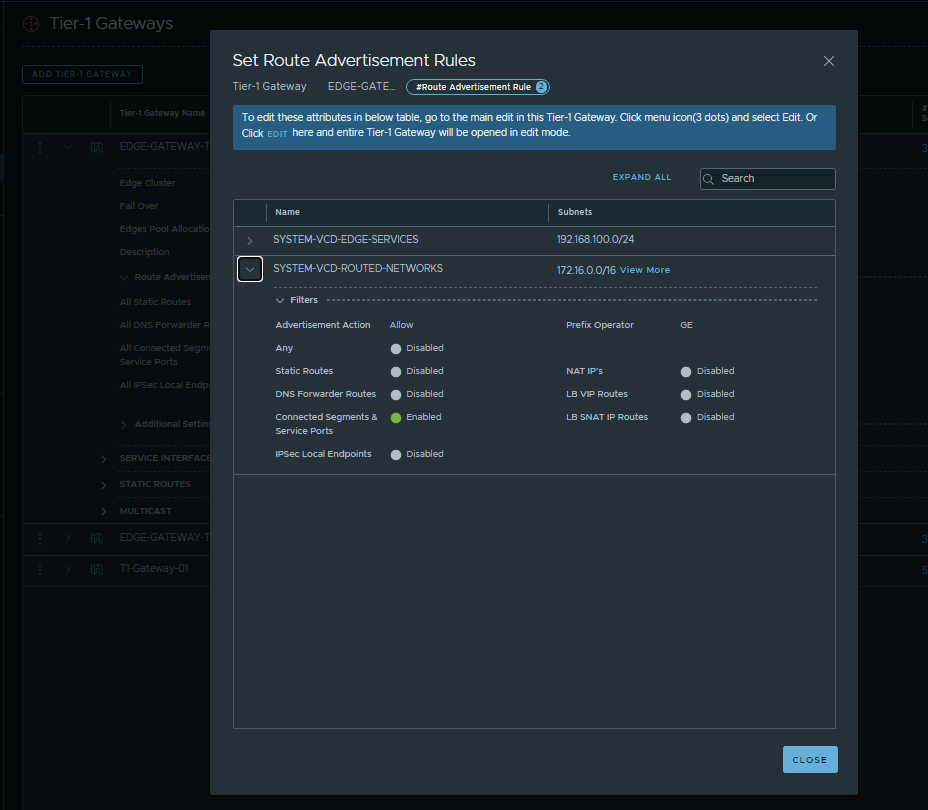Click the Route Advertisement Rule count badge
The image size is (928, 810).
click(541, 87)
